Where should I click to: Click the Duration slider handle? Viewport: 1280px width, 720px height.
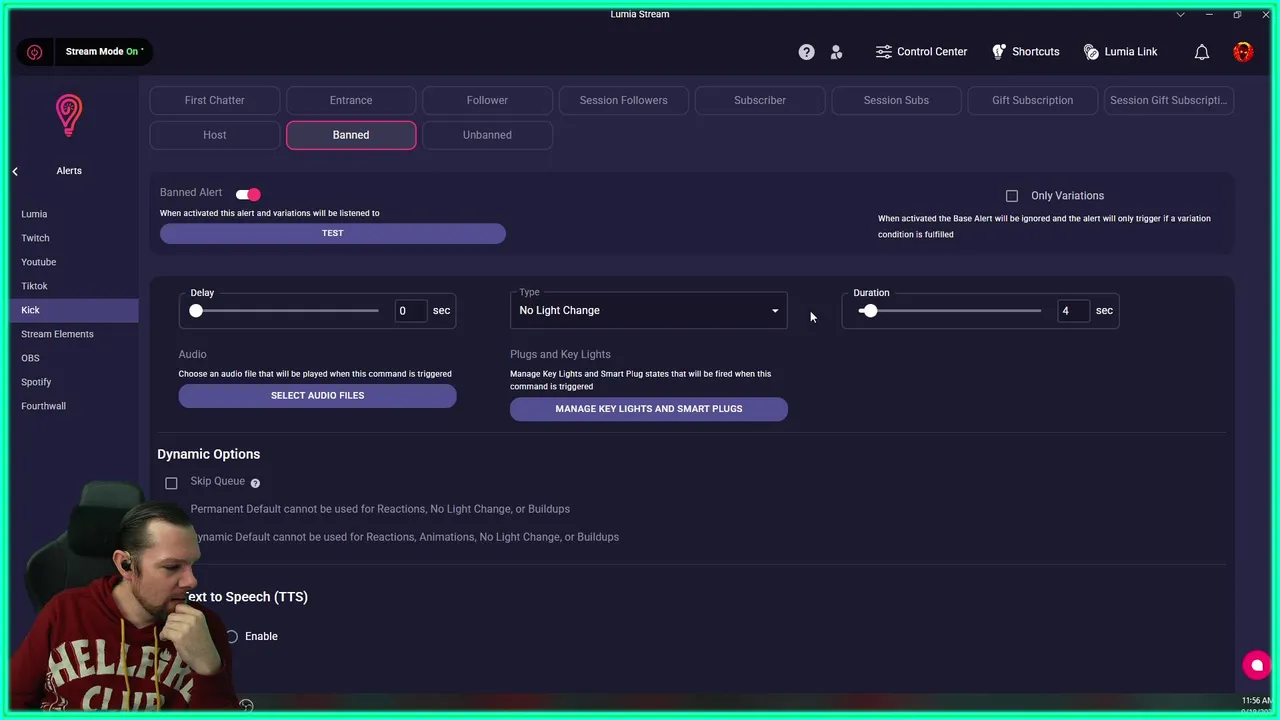click(x=870, y=311)
